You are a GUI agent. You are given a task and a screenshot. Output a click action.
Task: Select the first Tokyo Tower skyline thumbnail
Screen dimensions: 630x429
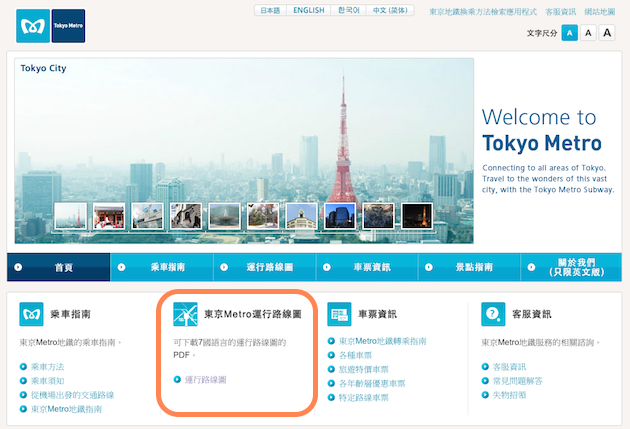[70, 216]
